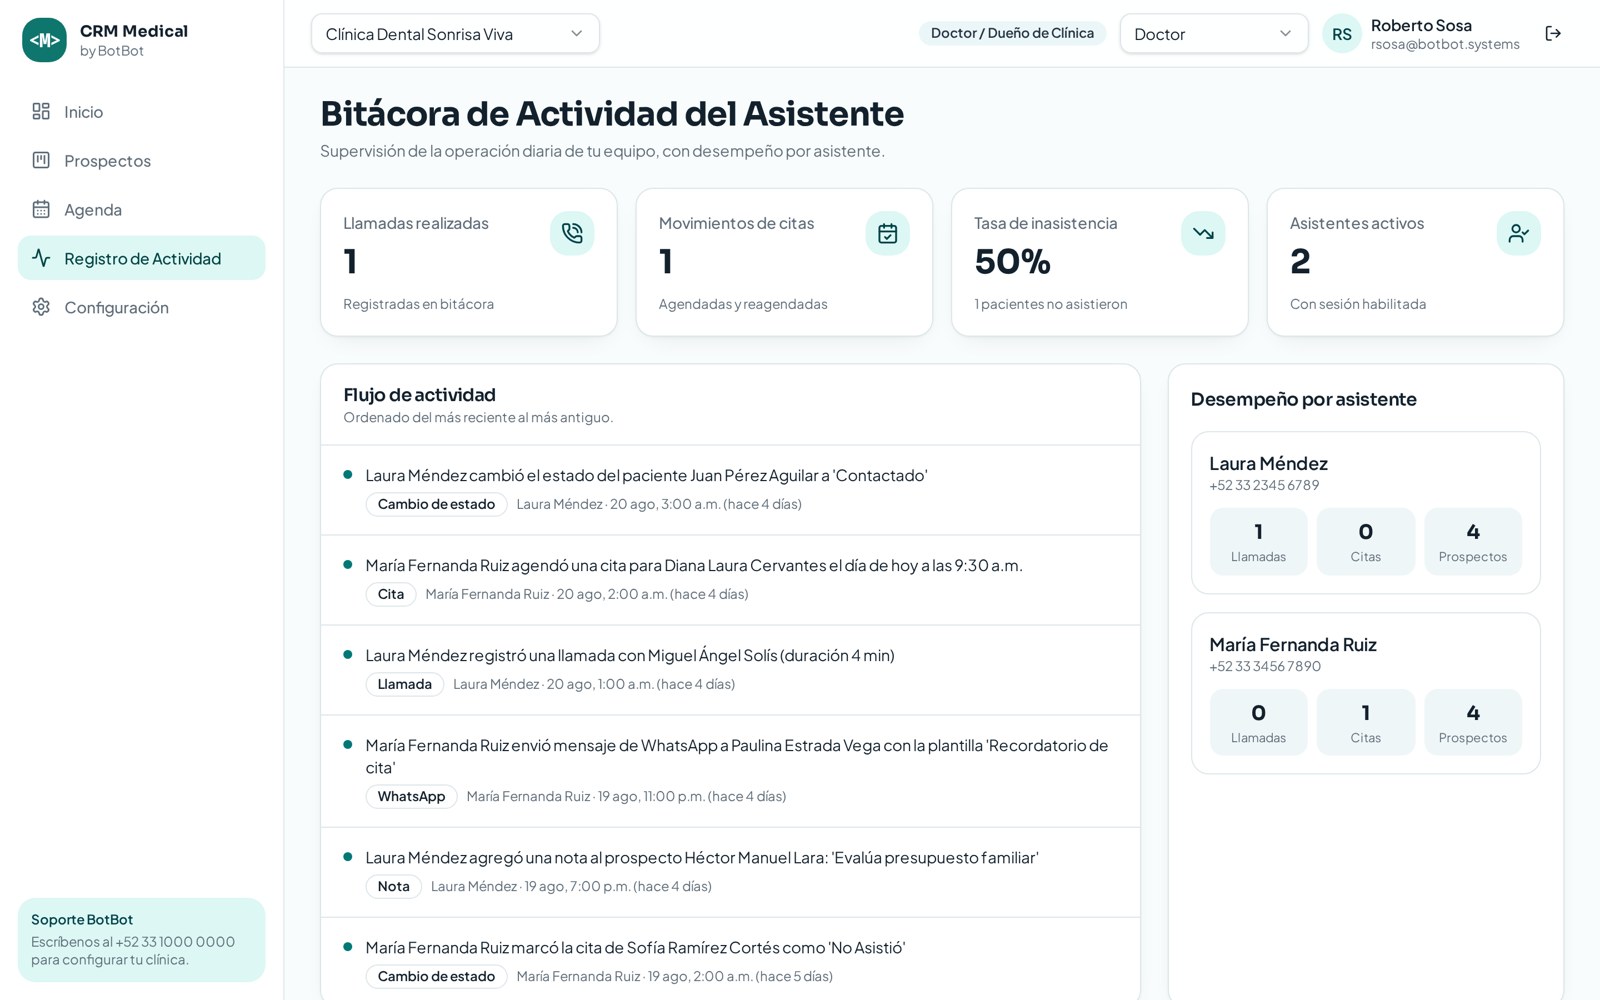Click the RS avatar circle
This screenshot has width=1600, height=1000.
click(x=1342, y=34)
